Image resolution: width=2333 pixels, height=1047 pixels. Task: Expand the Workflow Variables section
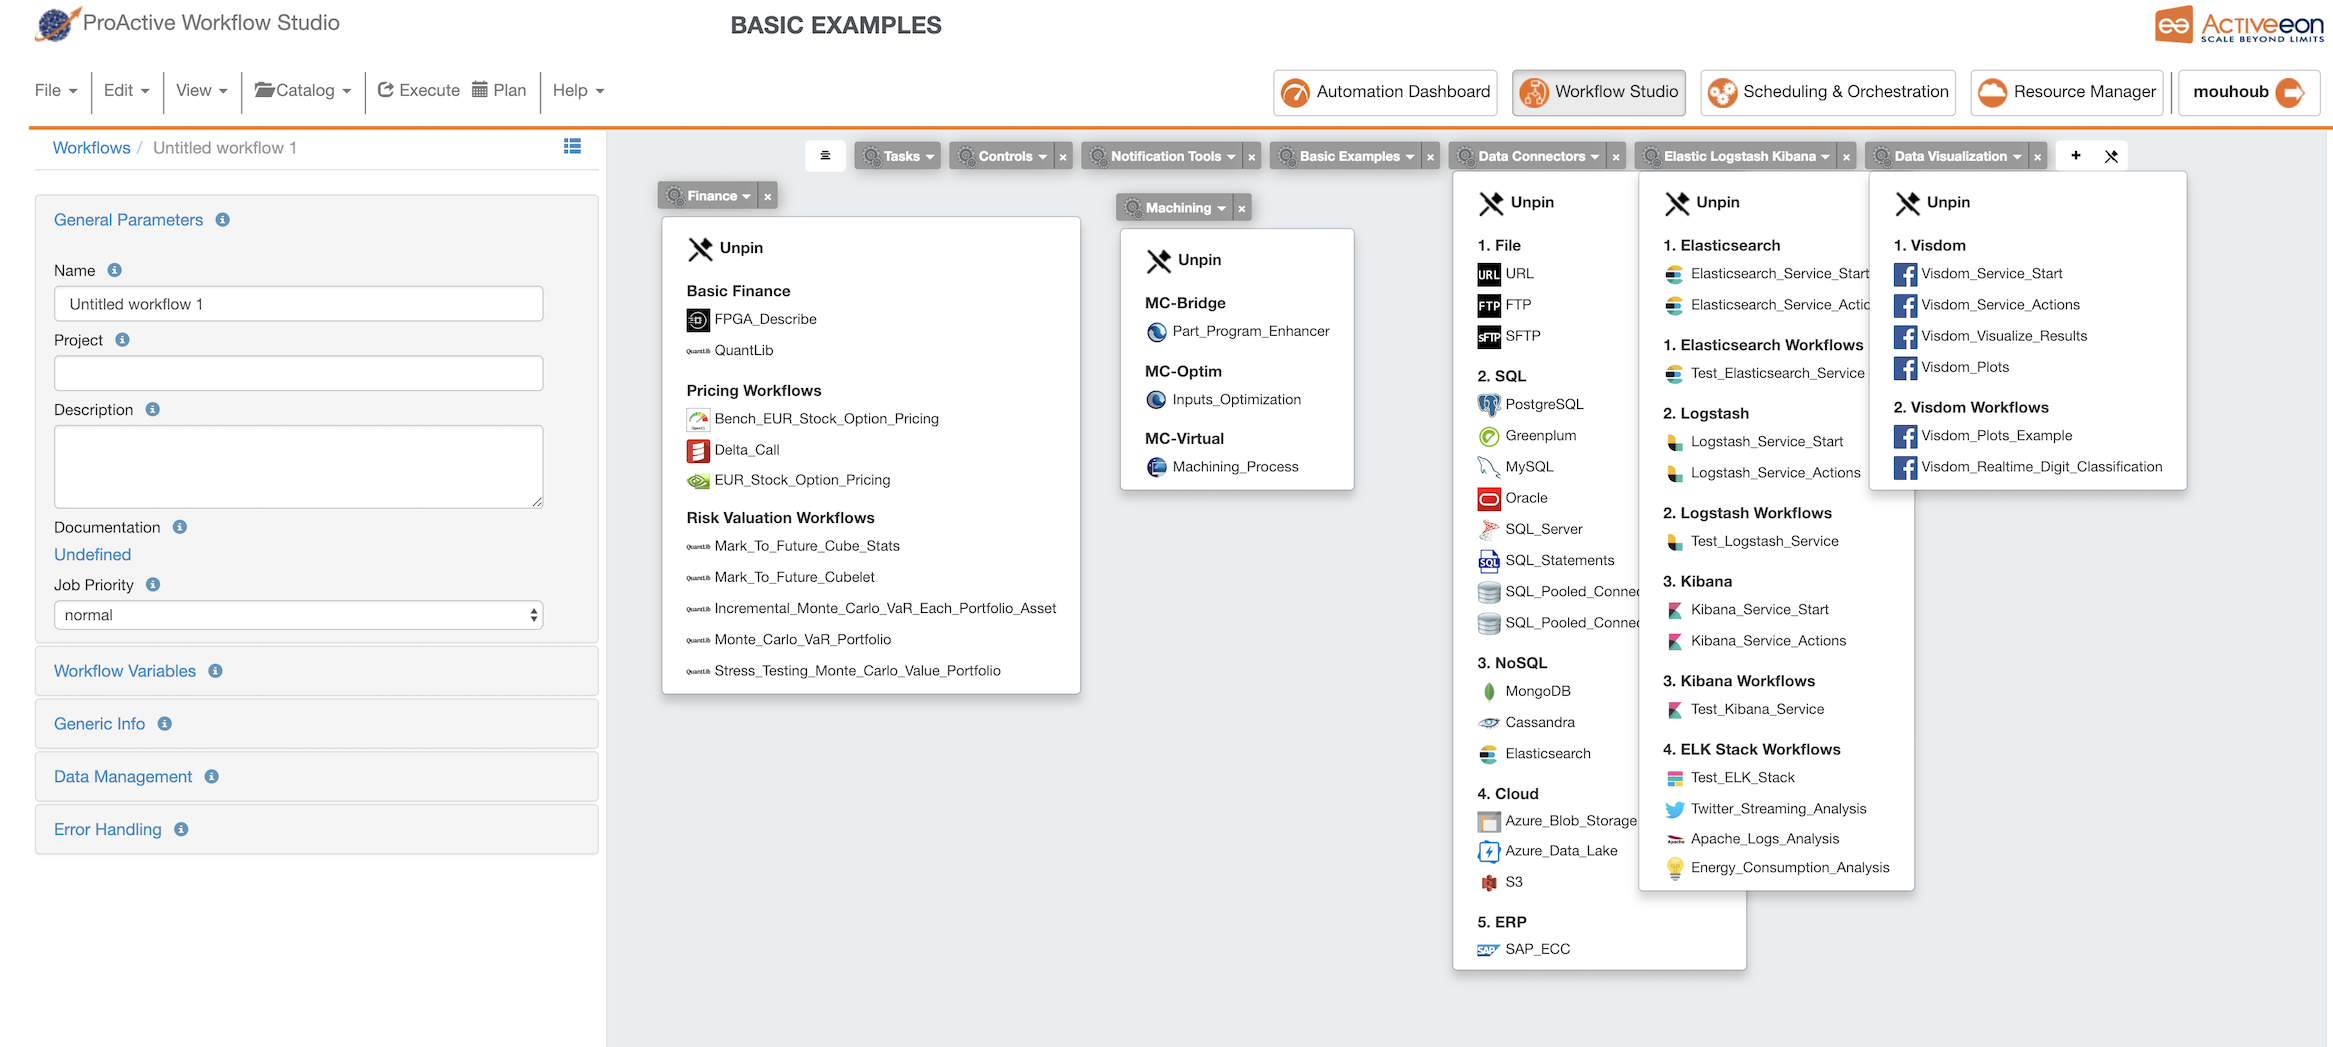point(125,671)
